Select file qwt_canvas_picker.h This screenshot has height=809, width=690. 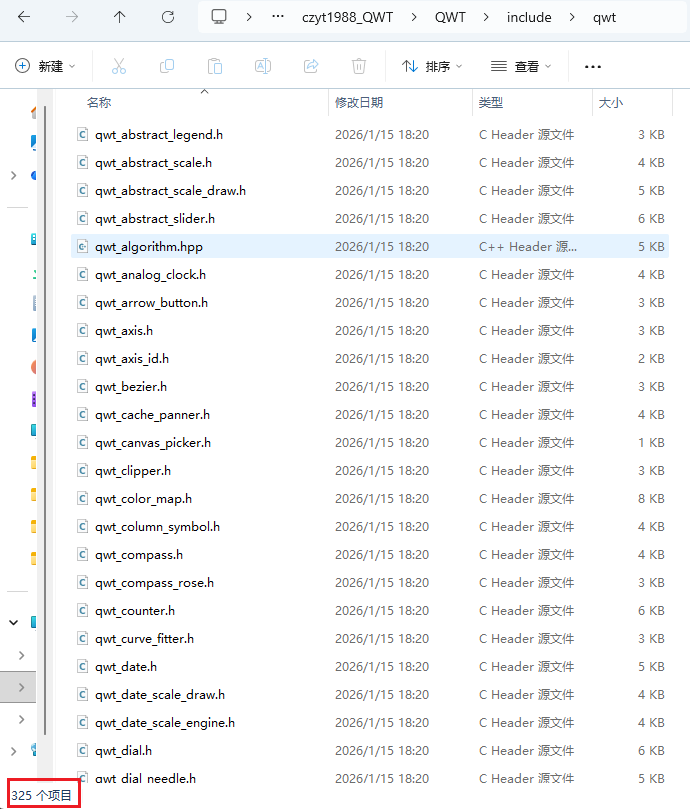coord(370,443)
